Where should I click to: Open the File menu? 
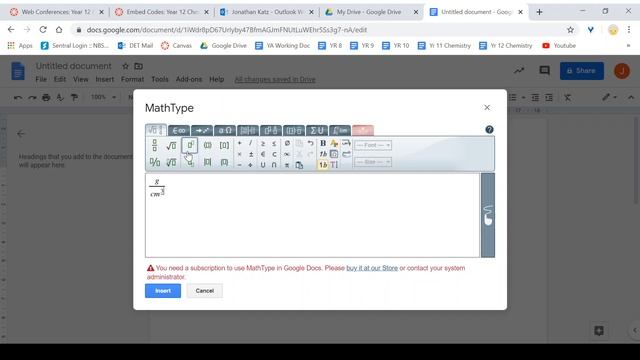point(41,79)
